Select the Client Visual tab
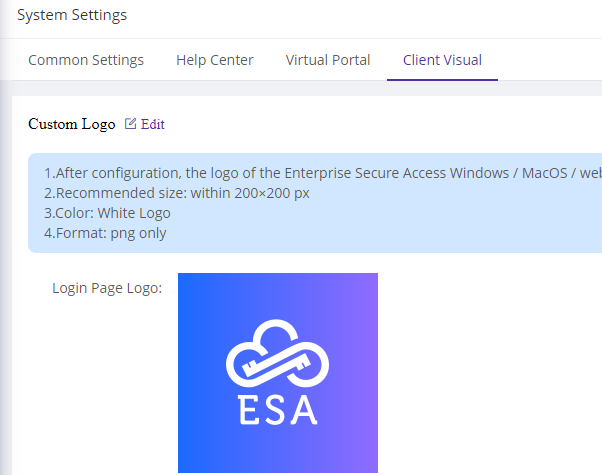602x475 pixels. pos(442,60)
